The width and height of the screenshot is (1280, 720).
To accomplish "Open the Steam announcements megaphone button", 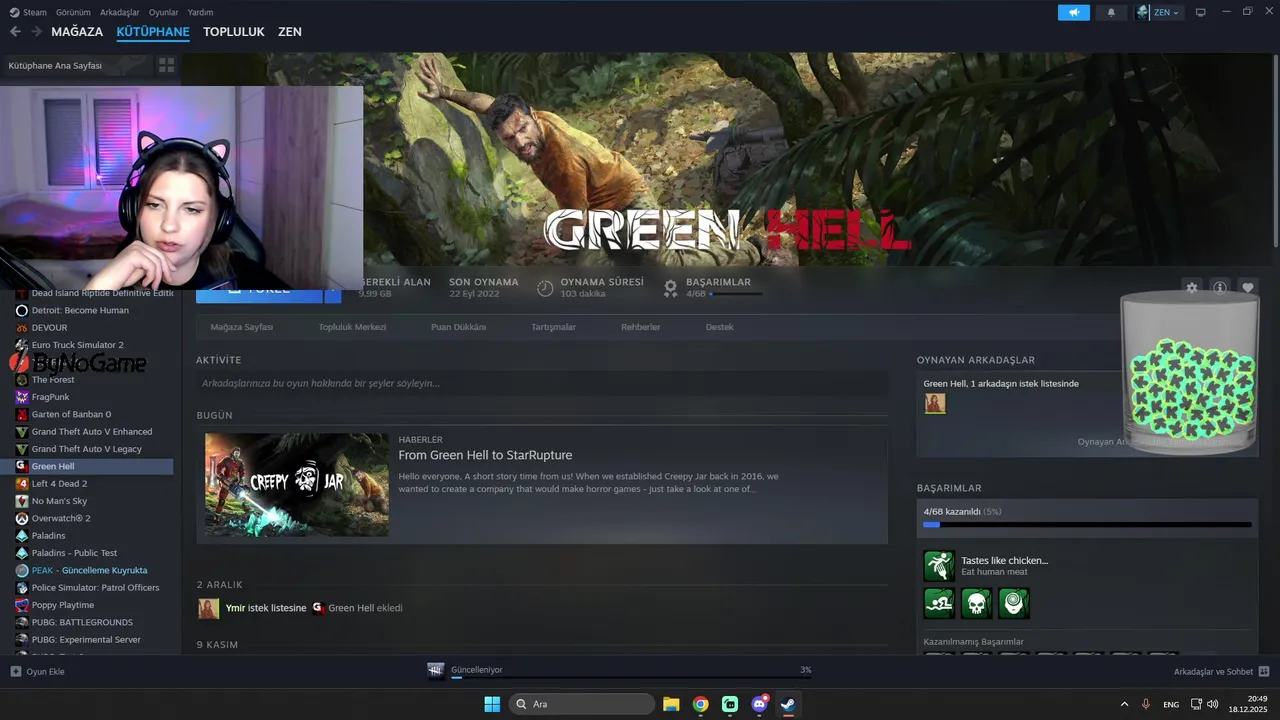I will 1074,12.
